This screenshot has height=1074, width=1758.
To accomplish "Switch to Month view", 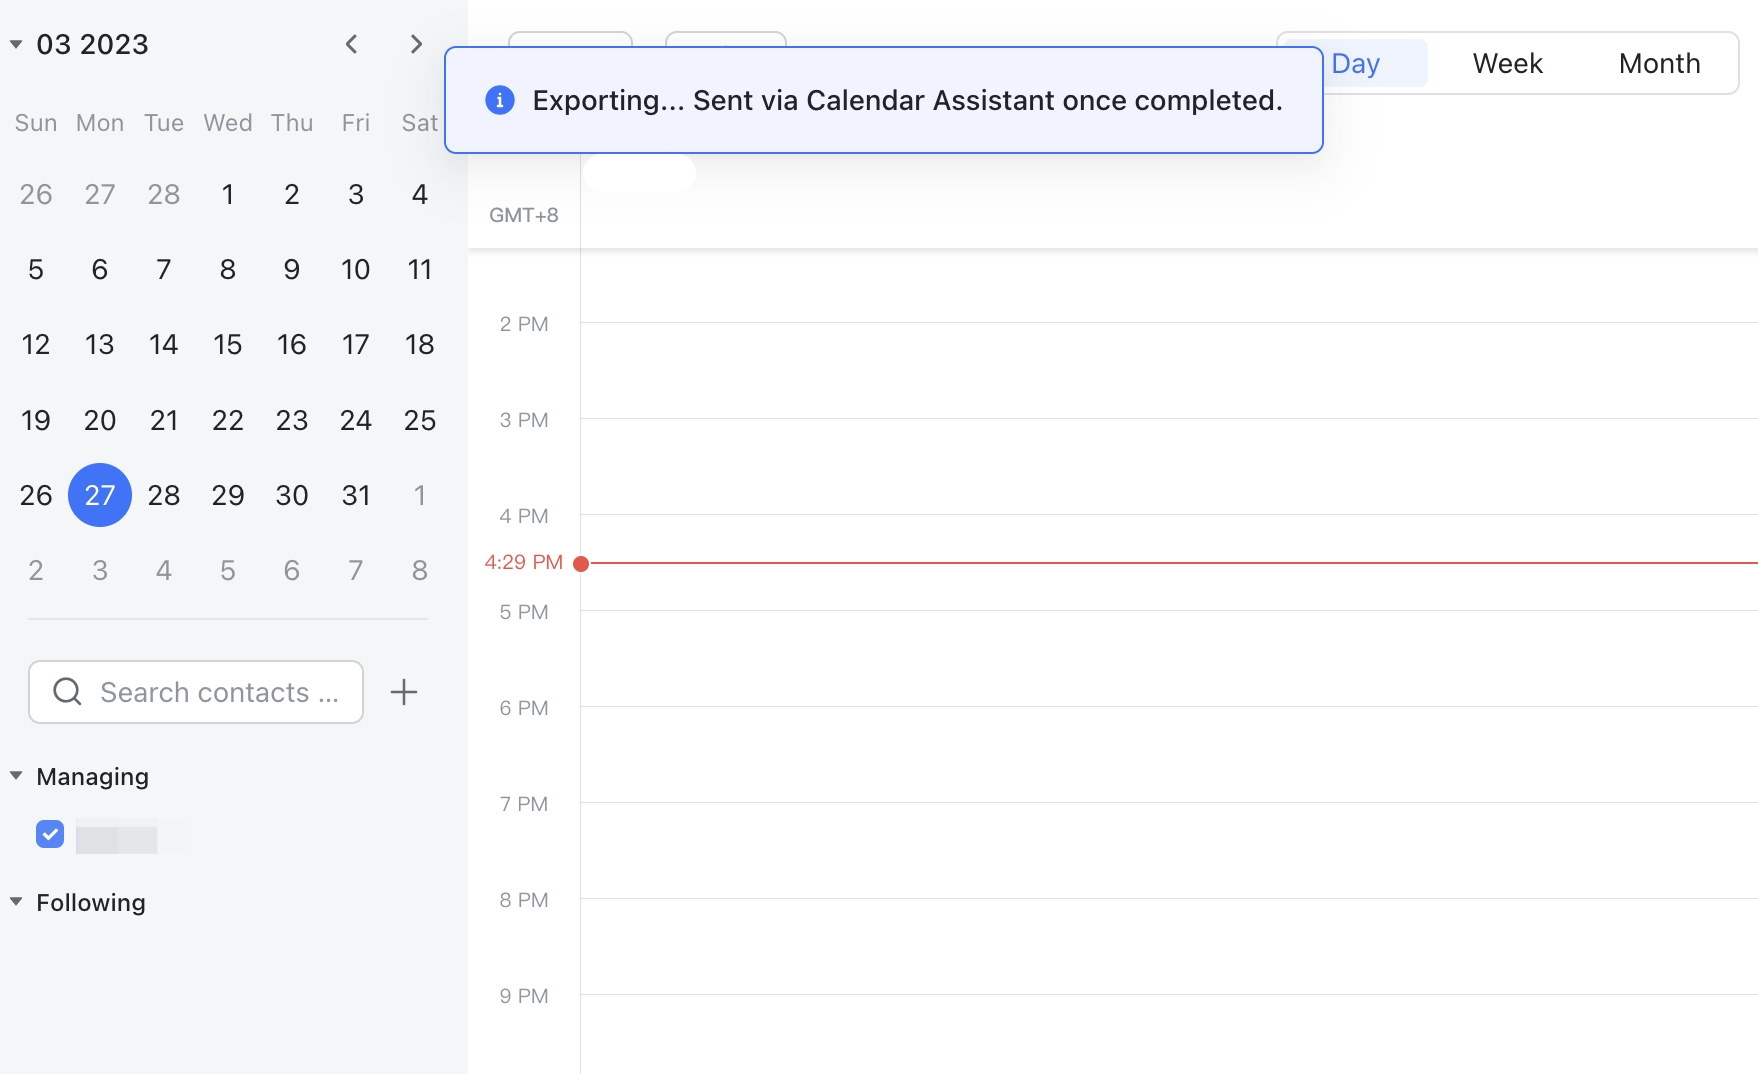I will [1658, 63].
